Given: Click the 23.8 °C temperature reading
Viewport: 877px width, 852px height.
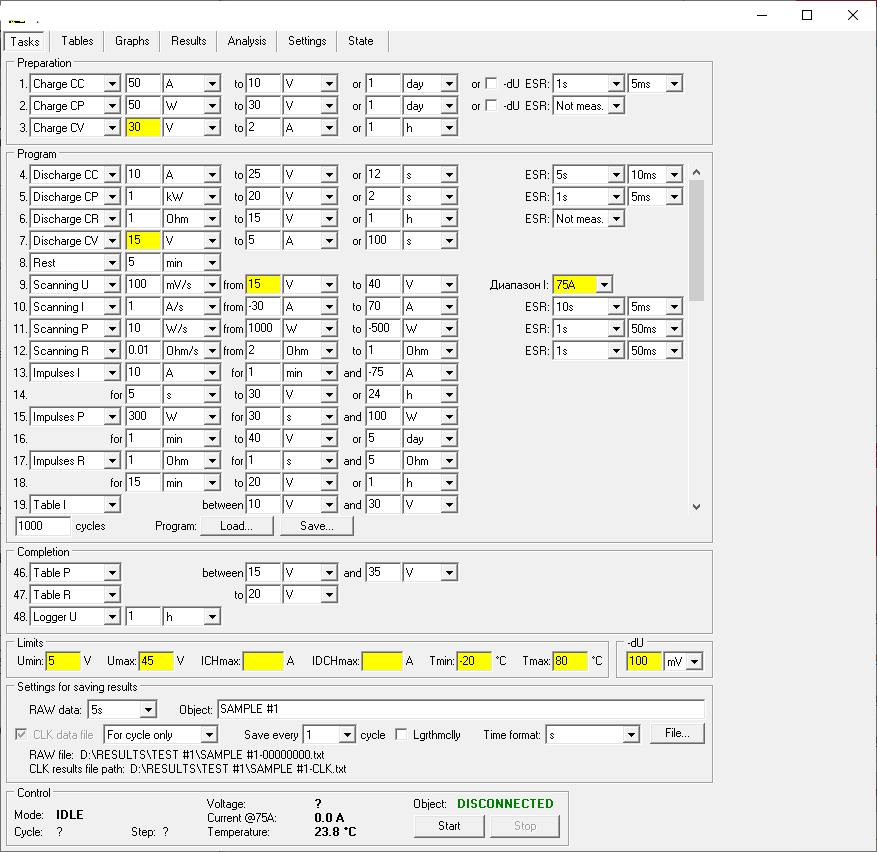Looking at the screenshot, I should [335, 832].
